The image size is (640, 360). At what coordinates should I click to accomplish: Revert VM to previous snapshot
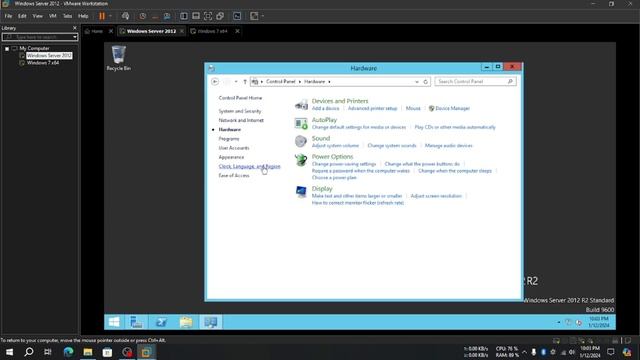coord(155,16)
